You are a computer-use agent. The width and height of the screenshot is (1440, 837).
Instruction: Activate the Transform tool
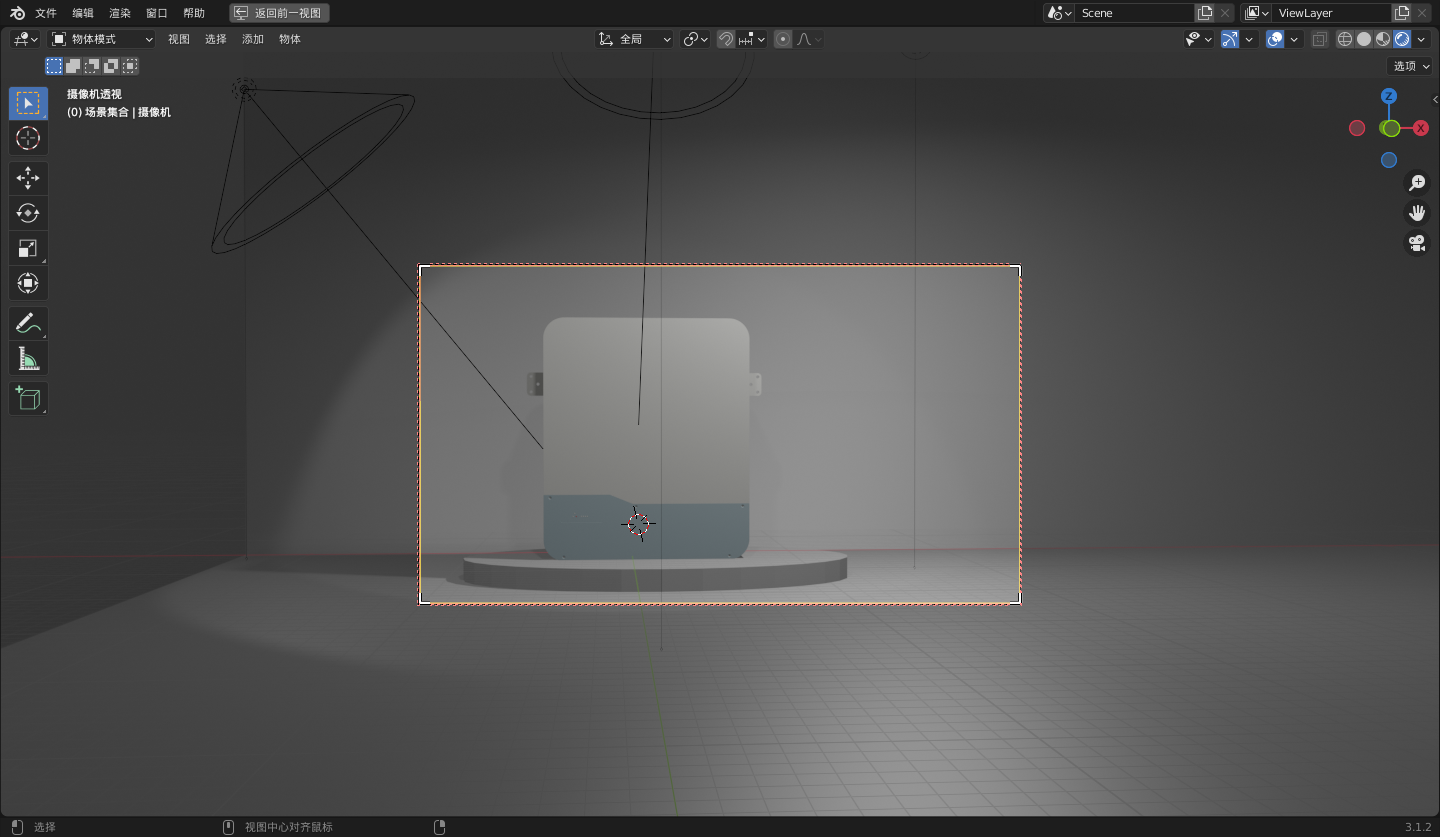[x=28, y=283]
